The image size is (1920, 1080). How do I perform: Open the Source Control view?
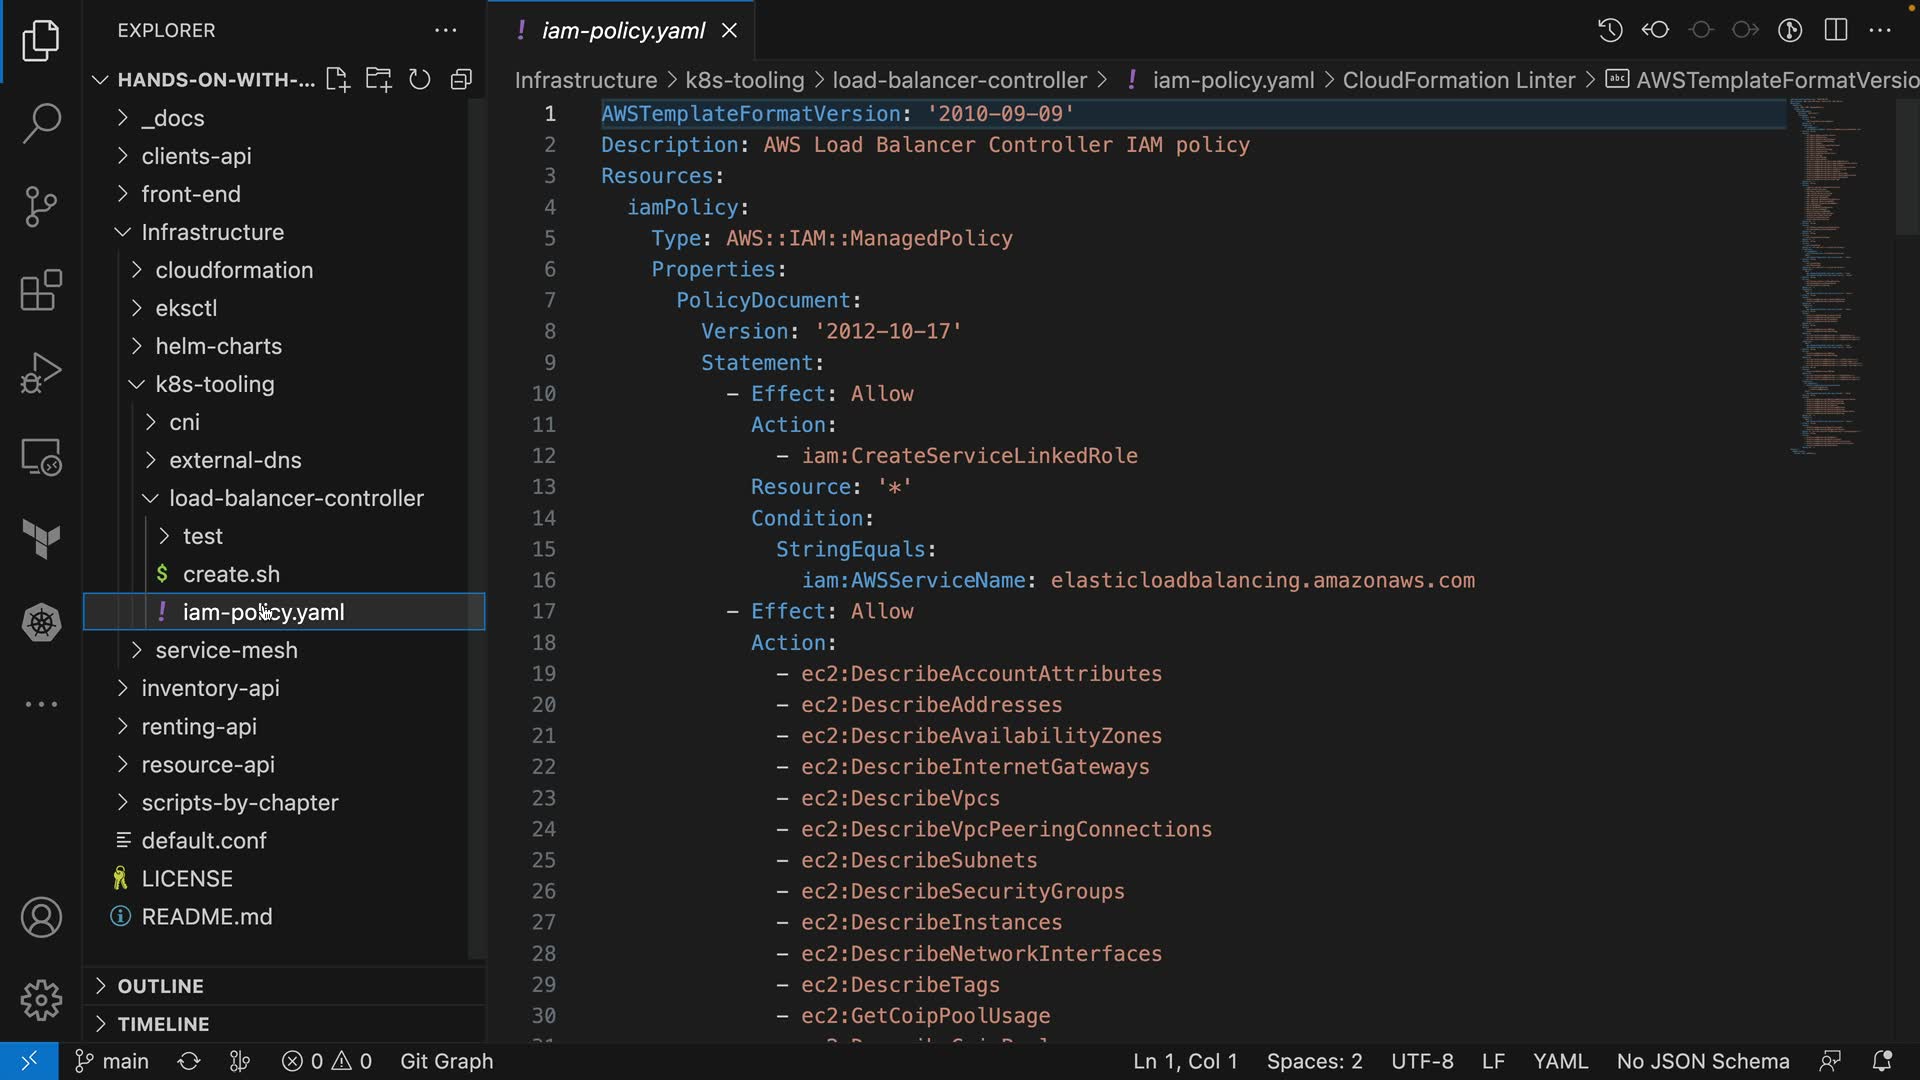[41, 207]
